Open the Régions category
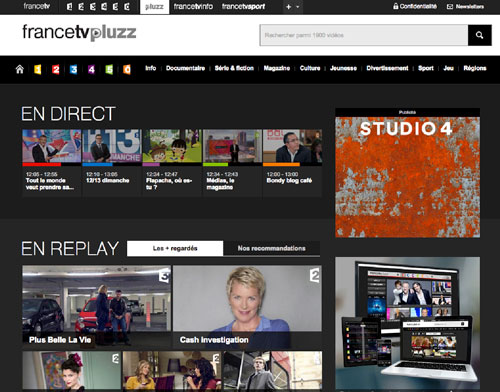This screenshot has height=392, width=500. (475, 68)
